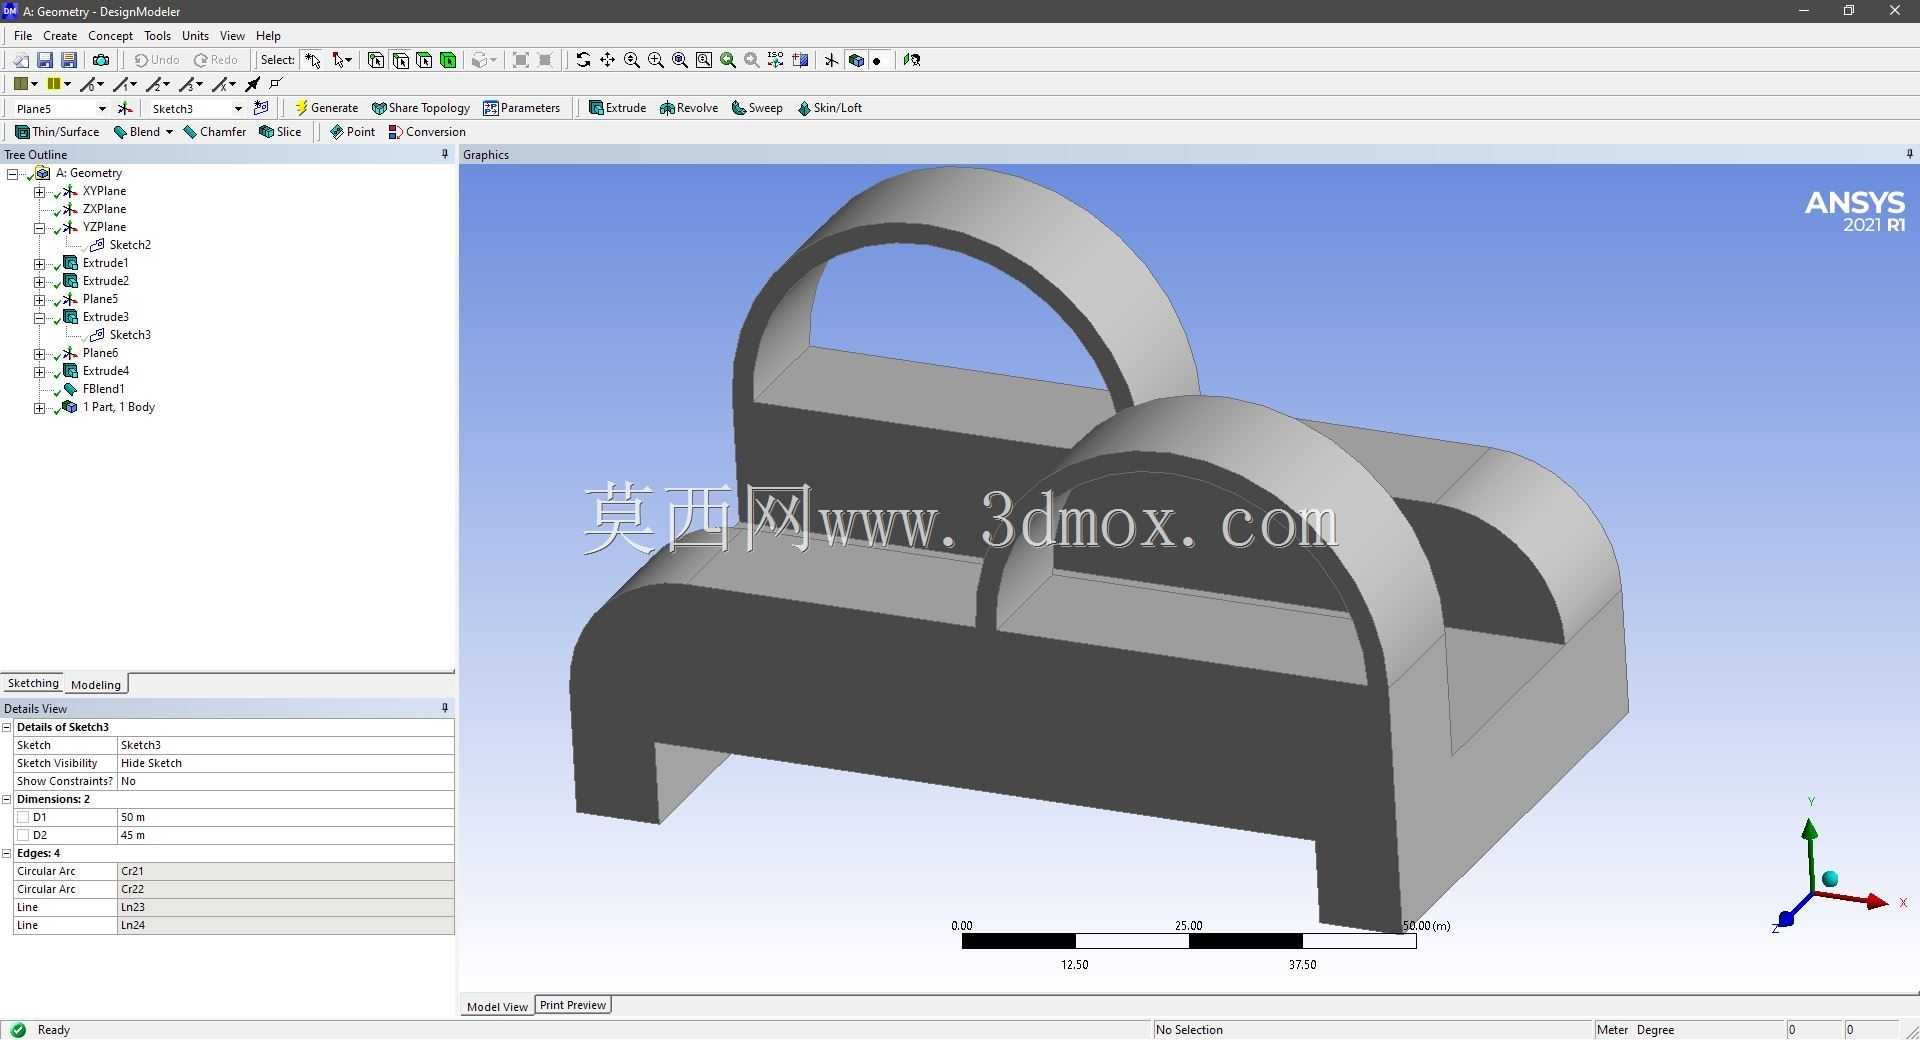Activate the Rotate view tool

[583, 60]
